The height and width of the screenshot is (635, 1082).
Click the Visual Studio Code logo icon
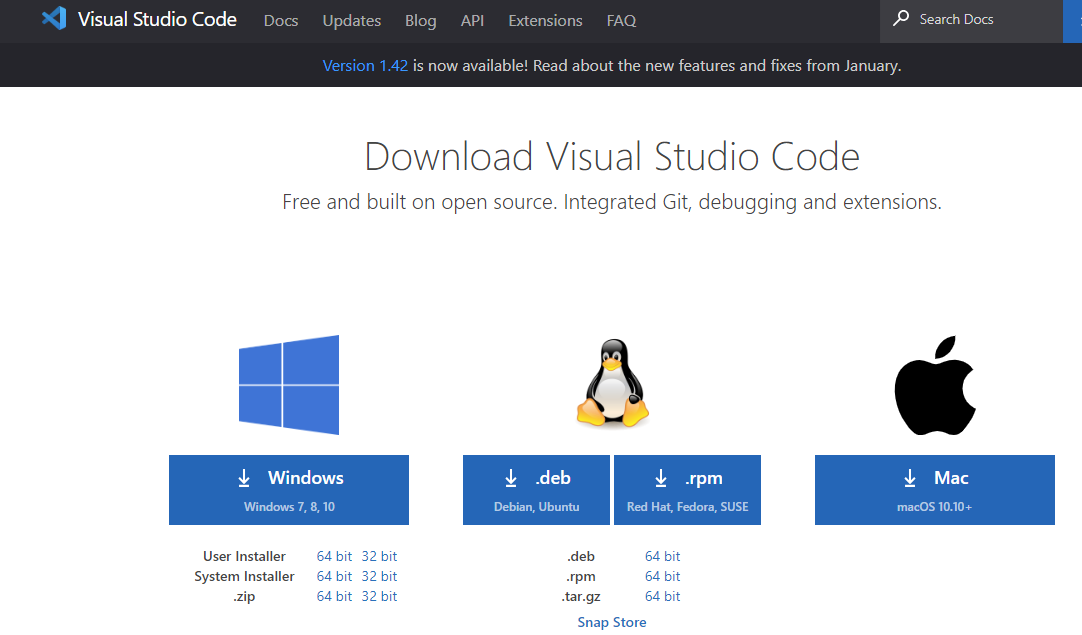(x=54, y=19)
